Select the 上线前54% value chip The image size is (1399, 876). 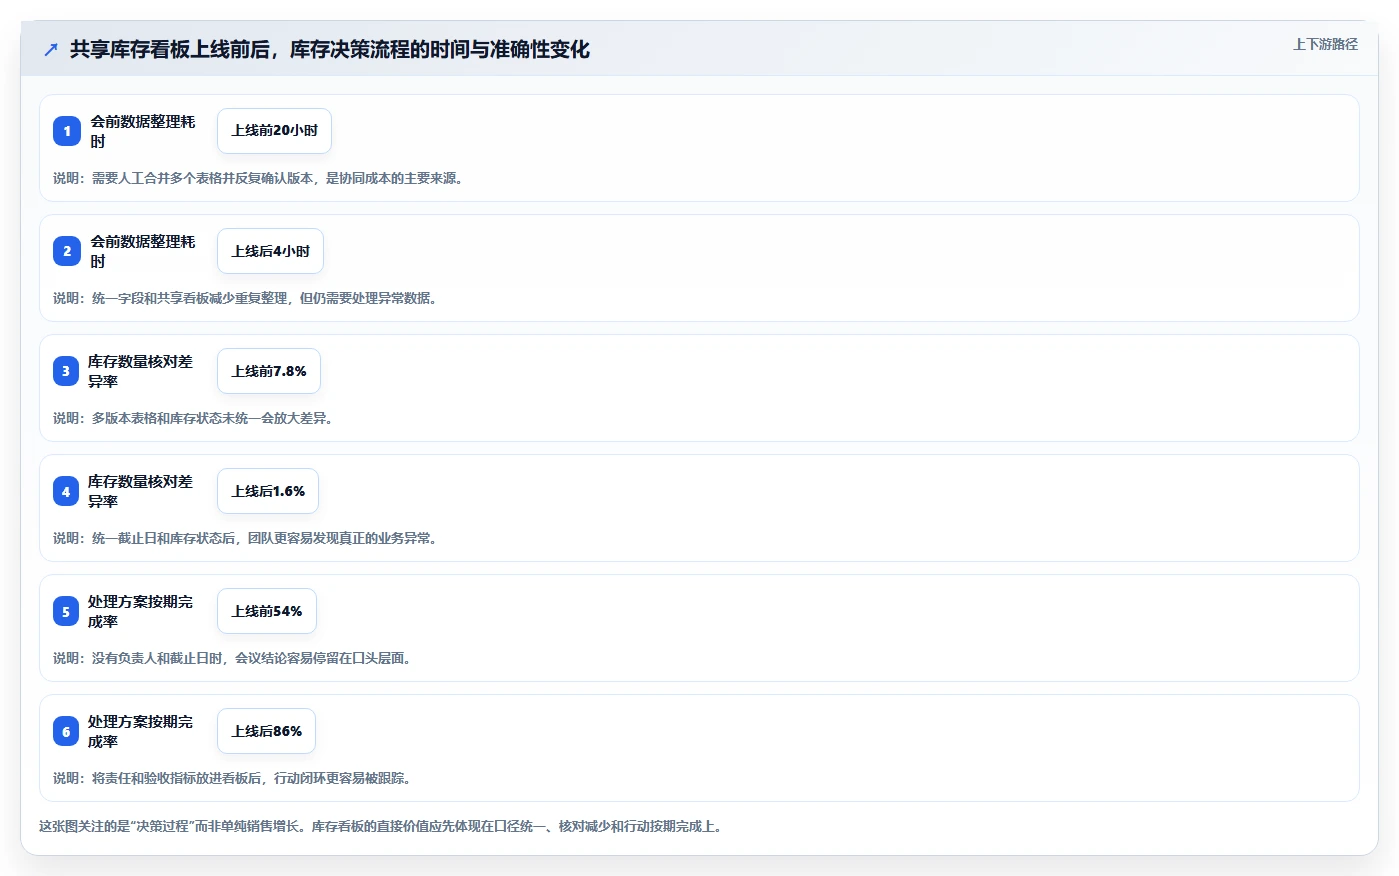point(267,611)
